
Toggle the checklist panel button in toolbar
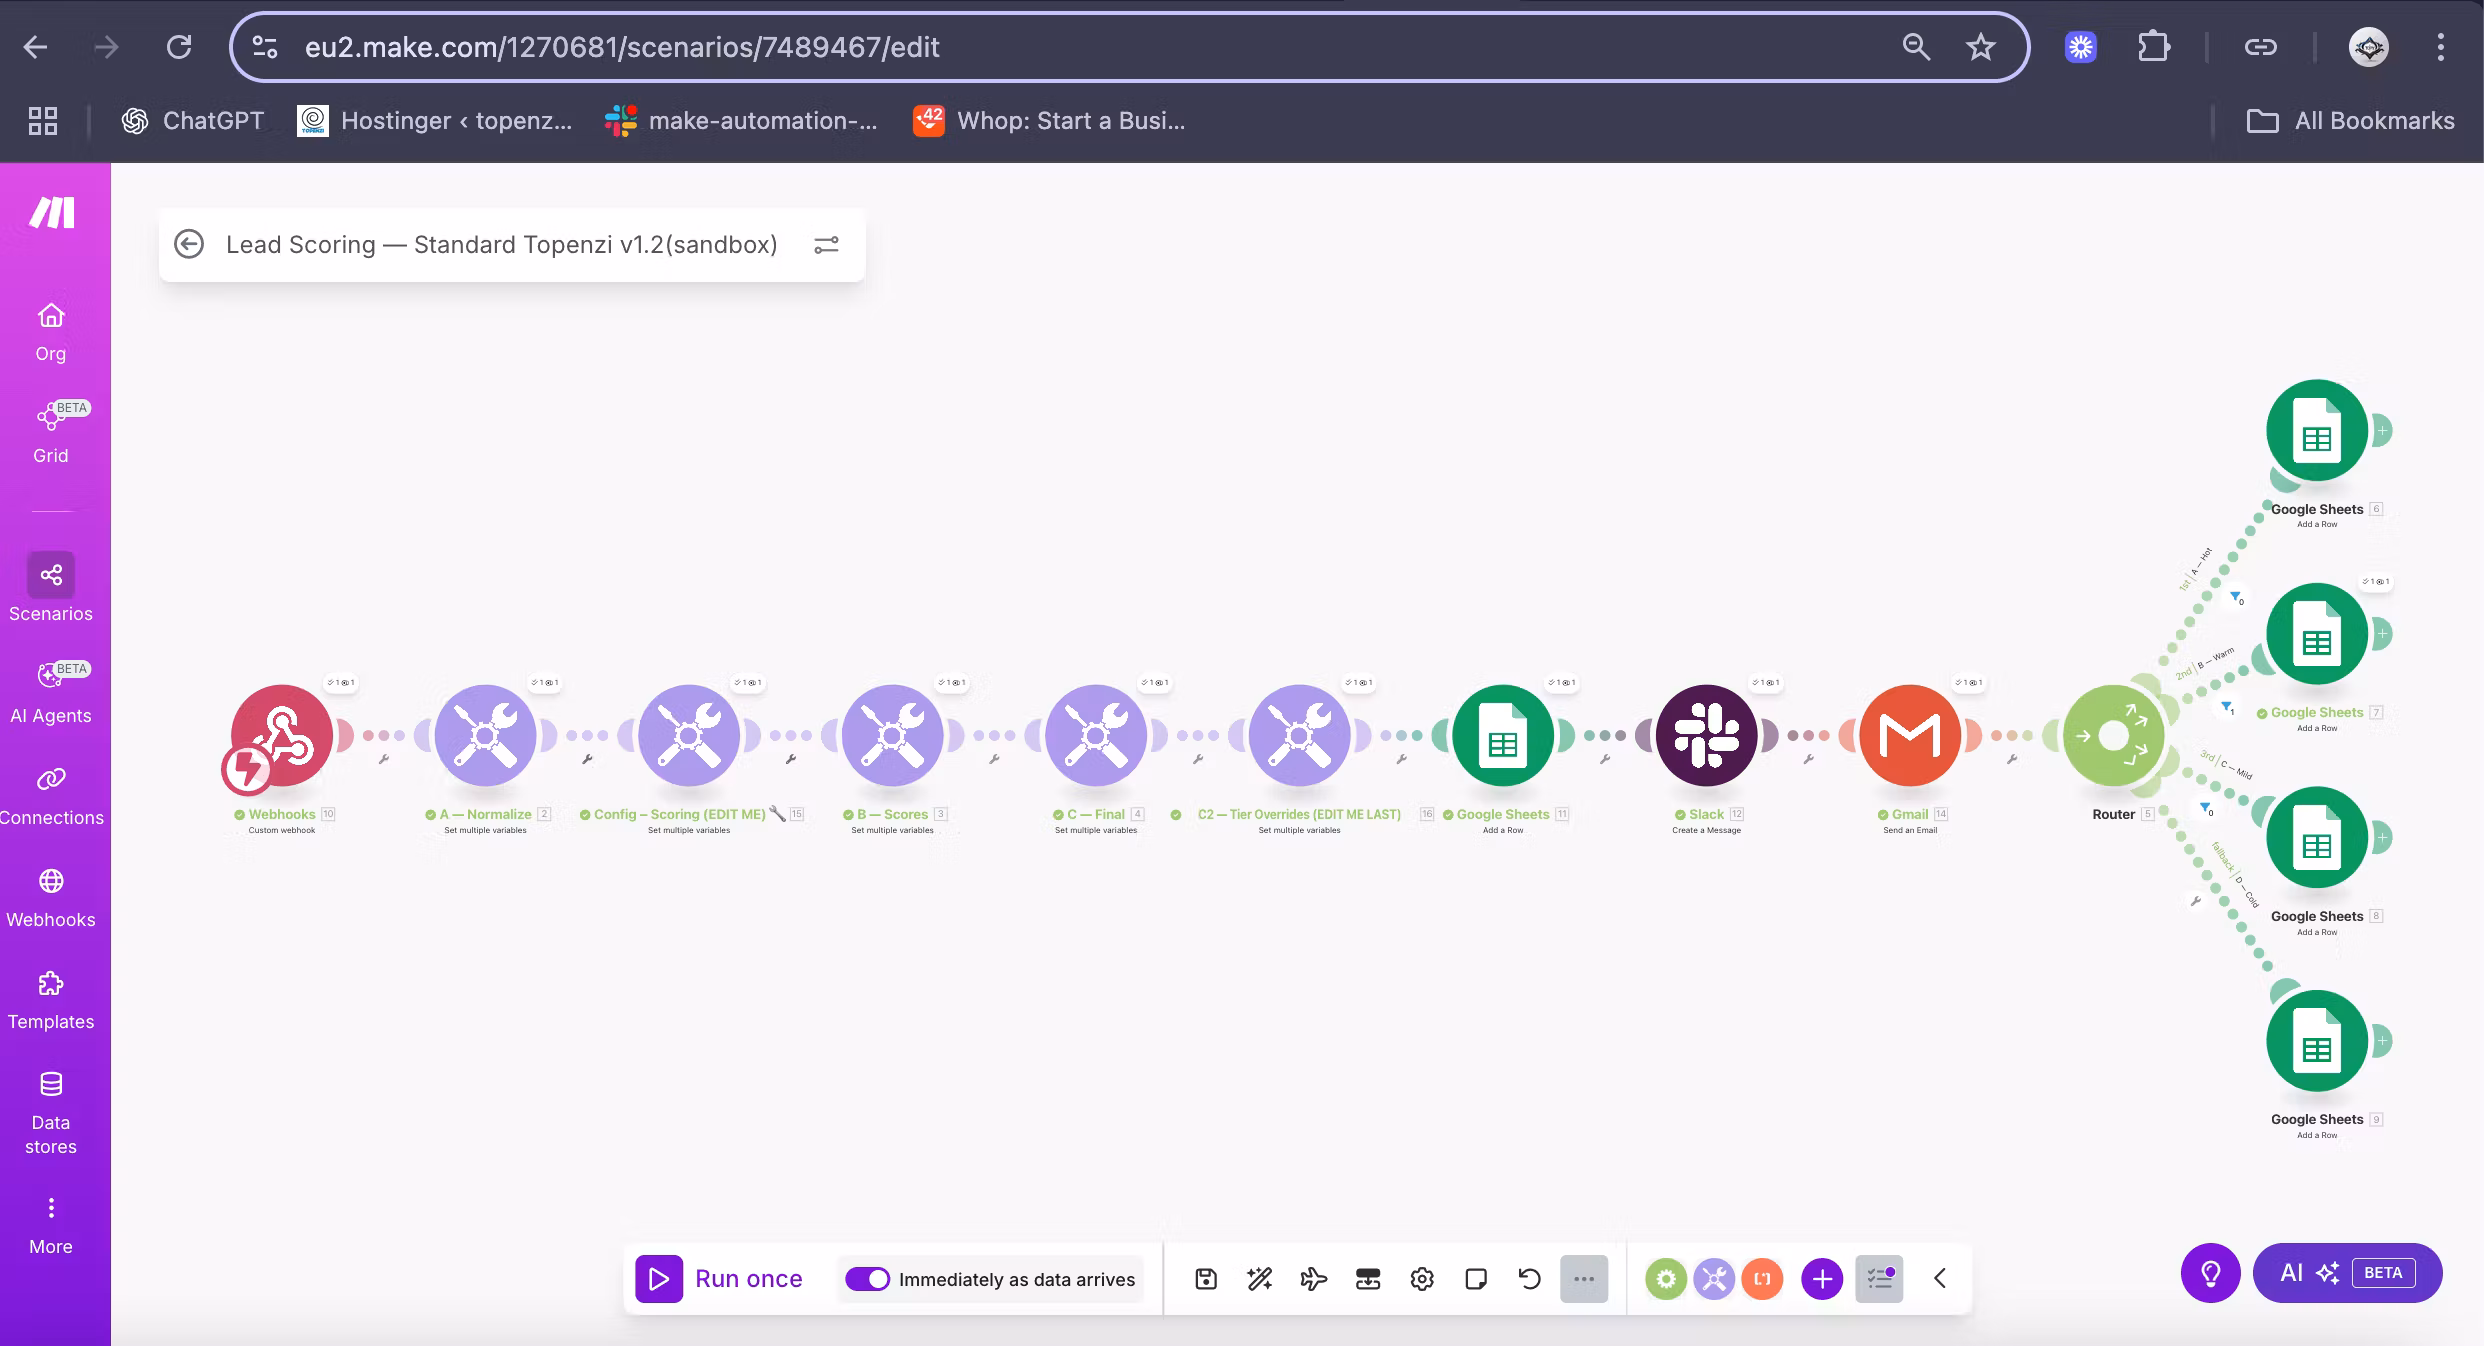click(x=1879, y=1278)
